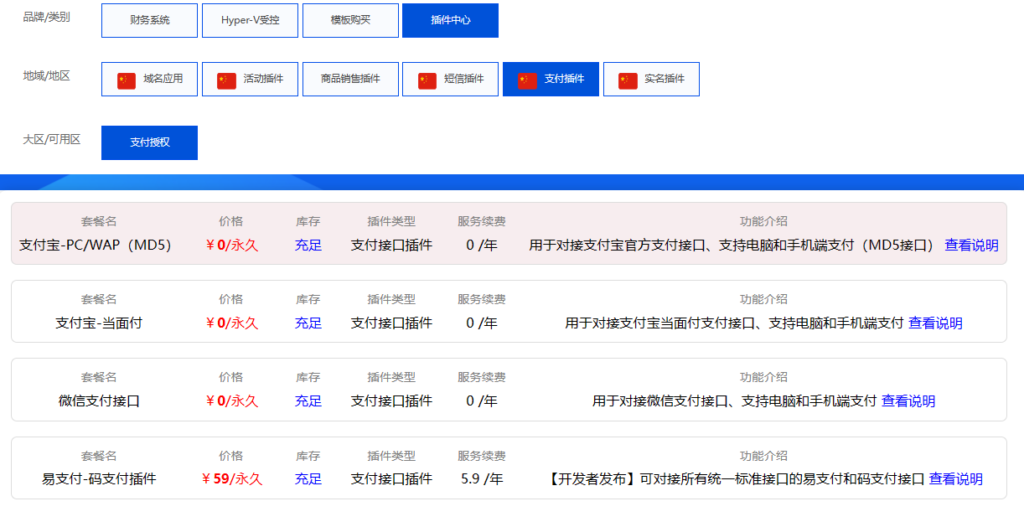1024x522 pixels.
Task: Click the 【开发者发布】 description text
Action: click(734, 479)
